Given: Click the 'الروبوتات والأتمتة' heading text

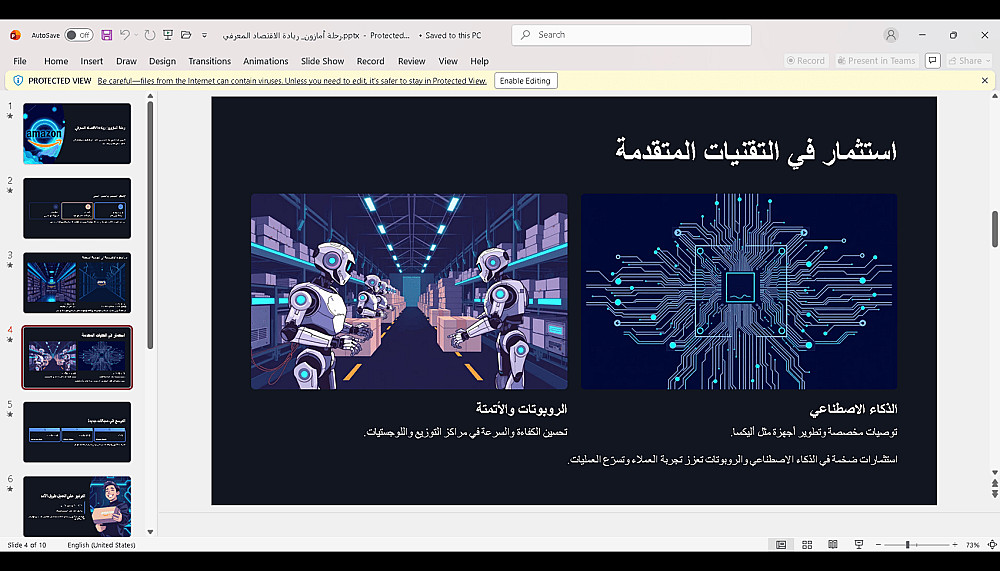Looking at the screenshot, I should (x=521, y=408).
